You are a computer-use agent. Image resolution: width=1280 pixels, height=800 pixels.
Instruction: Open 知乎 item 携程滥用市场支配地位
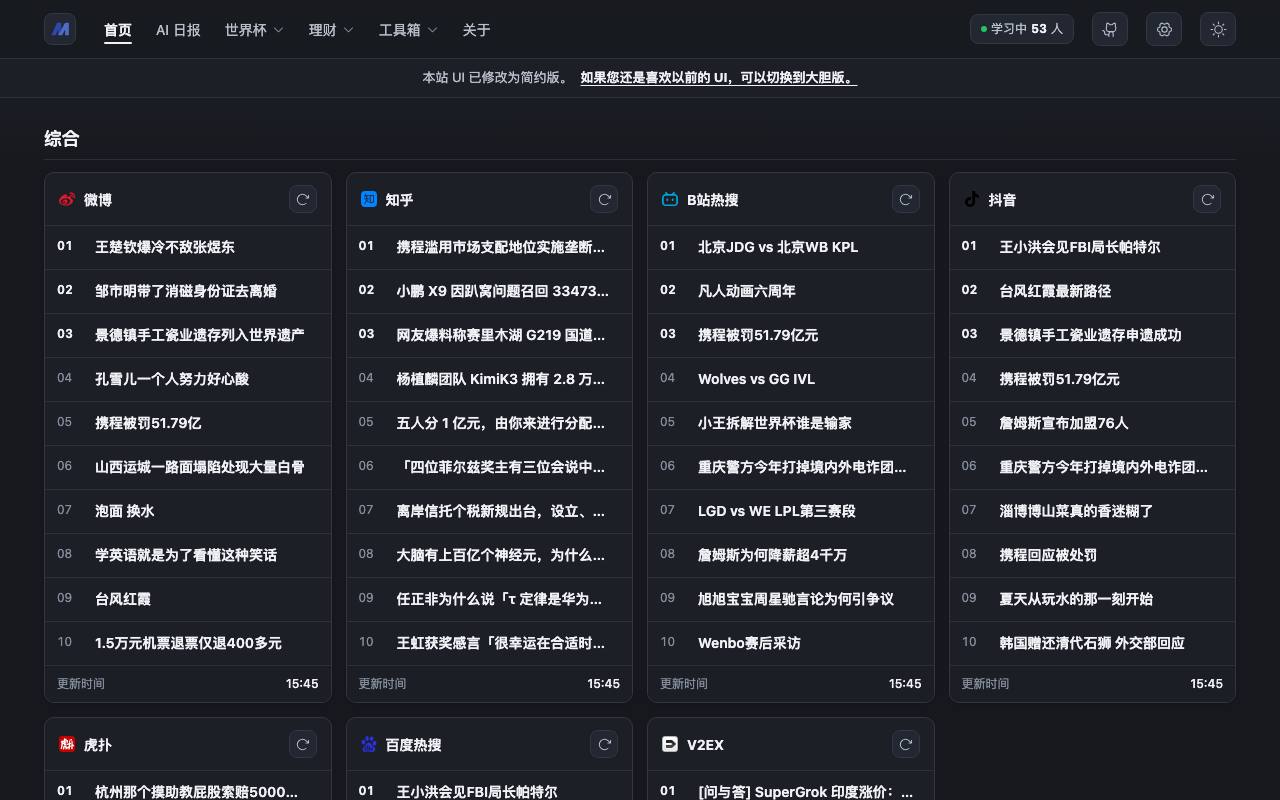(489, 247)
